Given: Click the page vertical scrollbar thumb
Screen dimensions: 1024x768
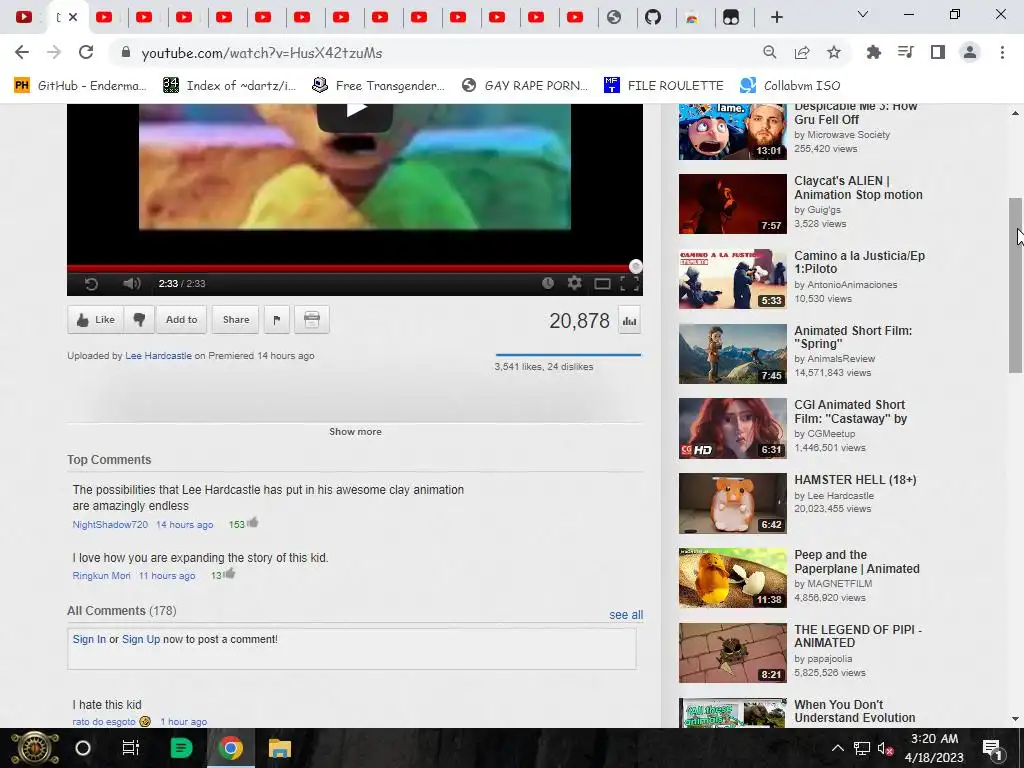Looking at the screenshot, I should pyautogui.click(x=1015, y=285).
